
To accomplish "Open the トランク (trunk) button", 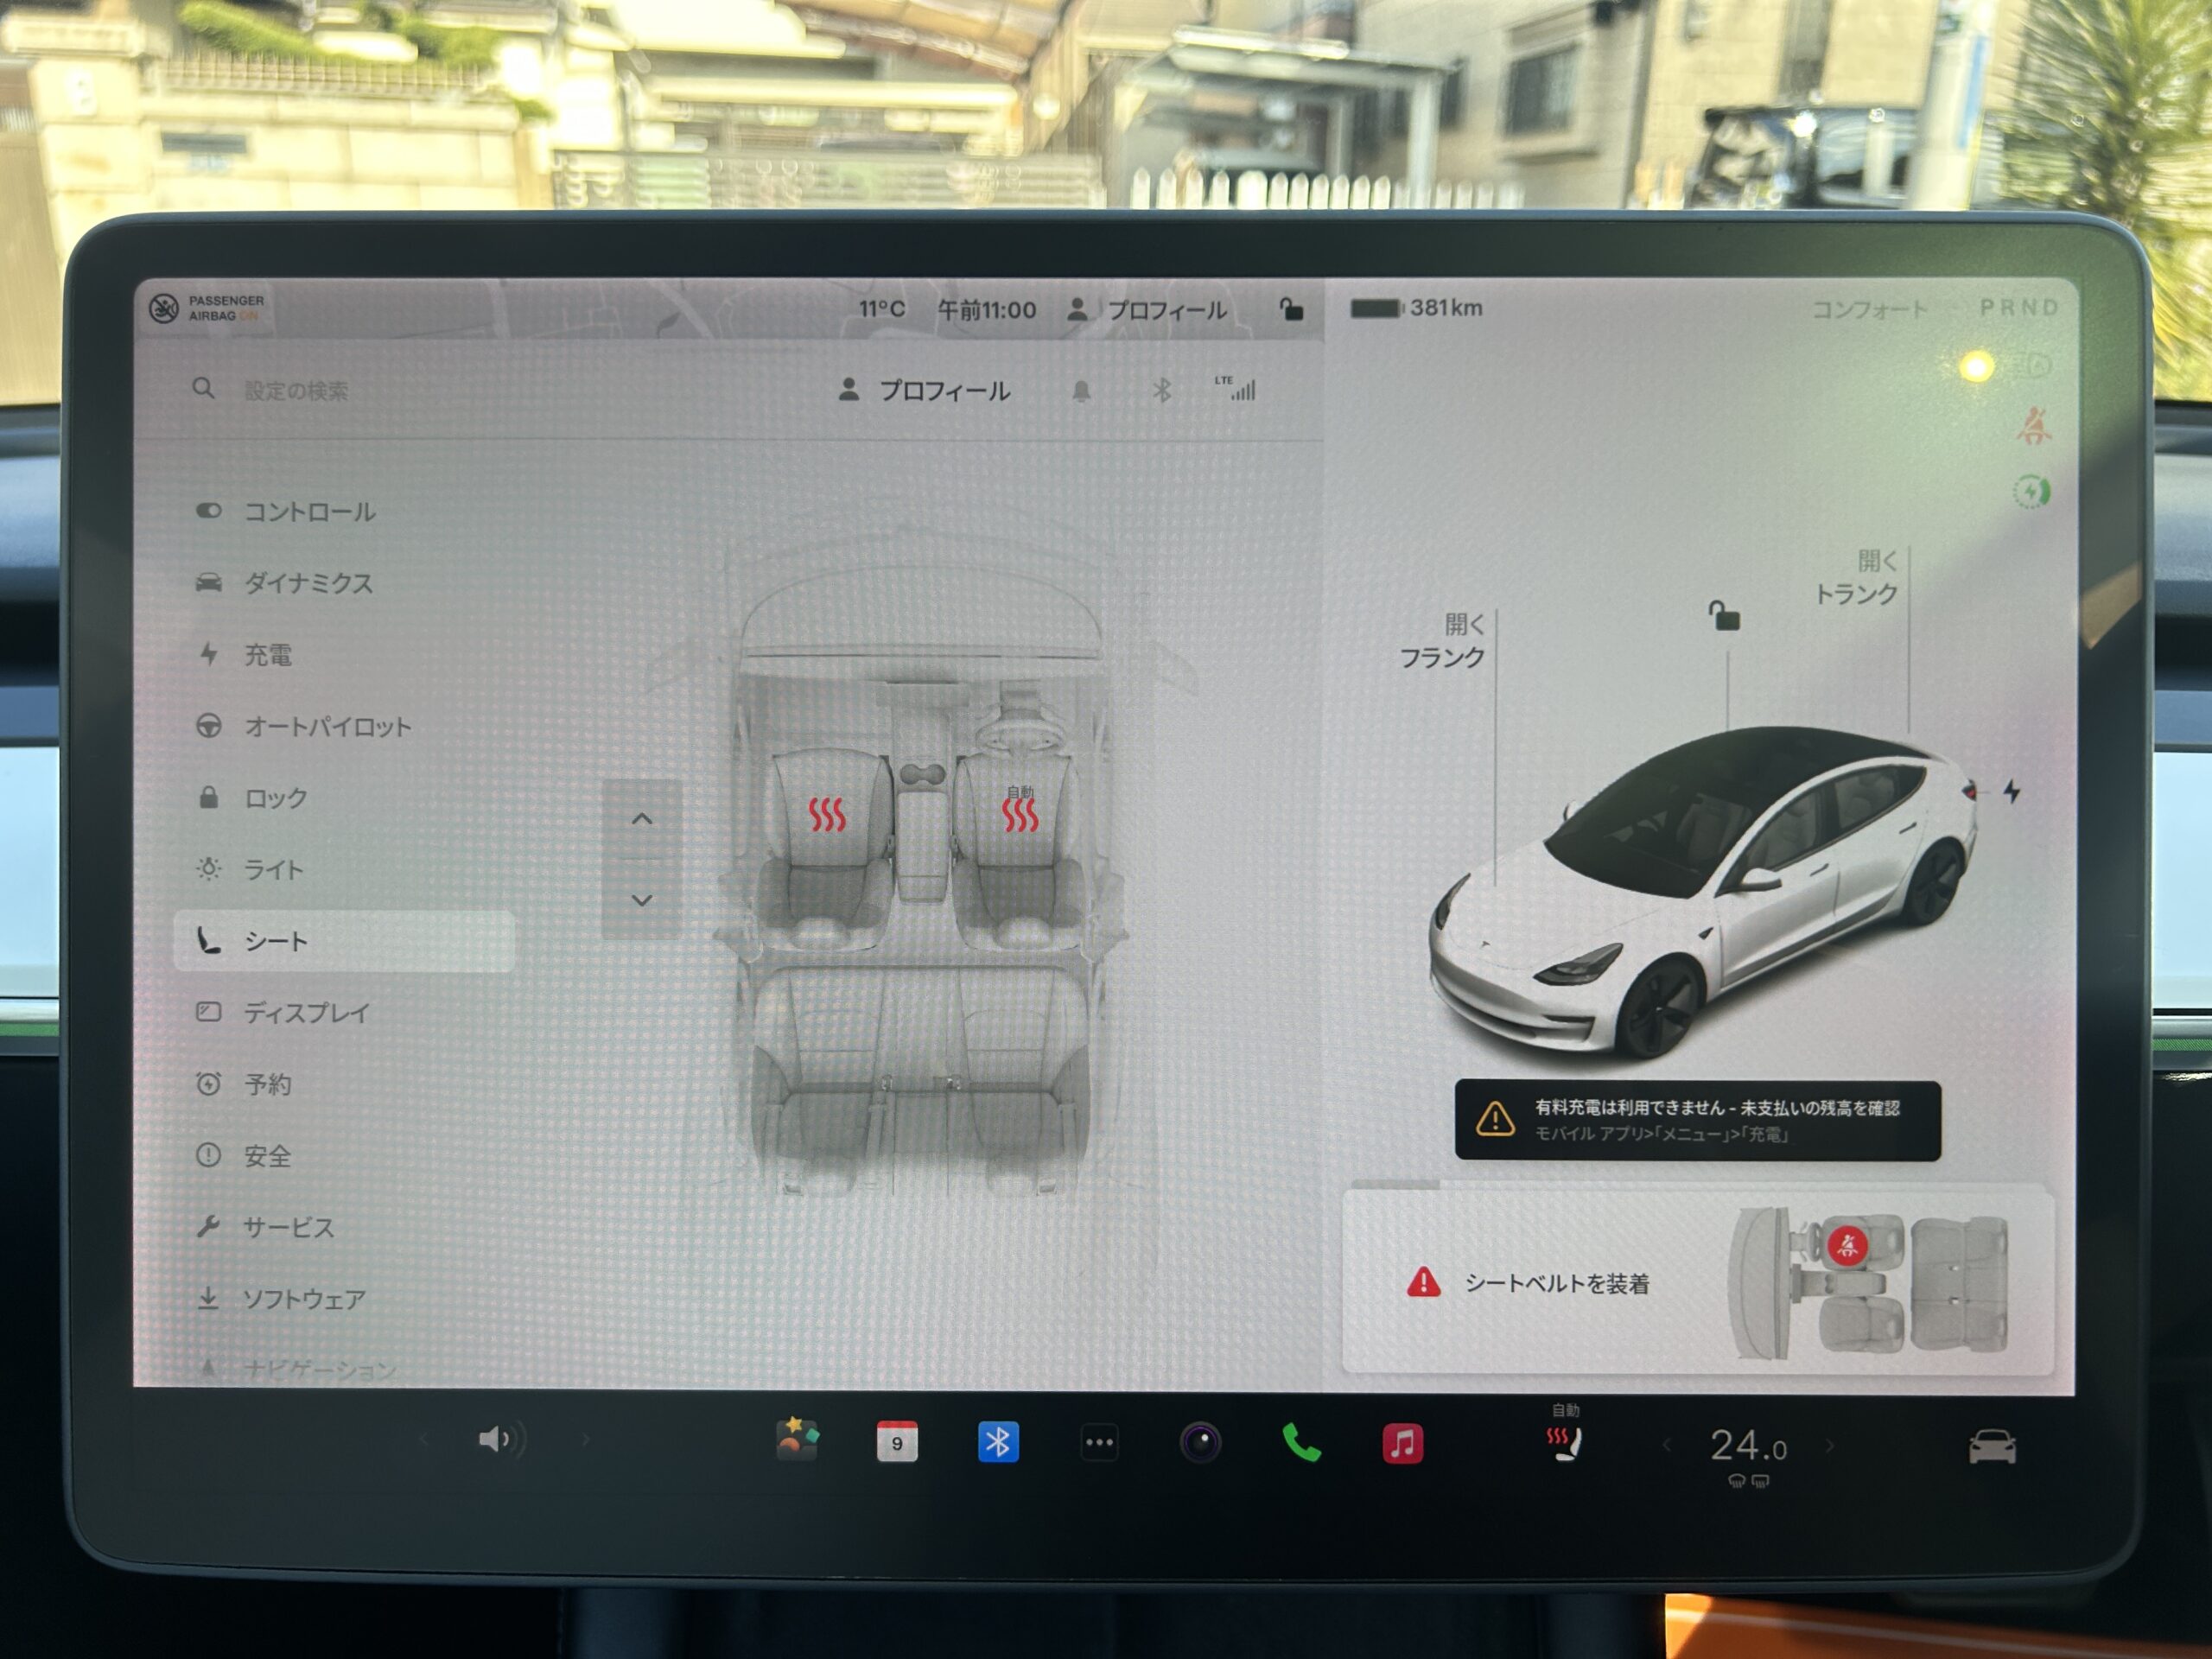I will pyautogui.click(x=1856, y=578).
